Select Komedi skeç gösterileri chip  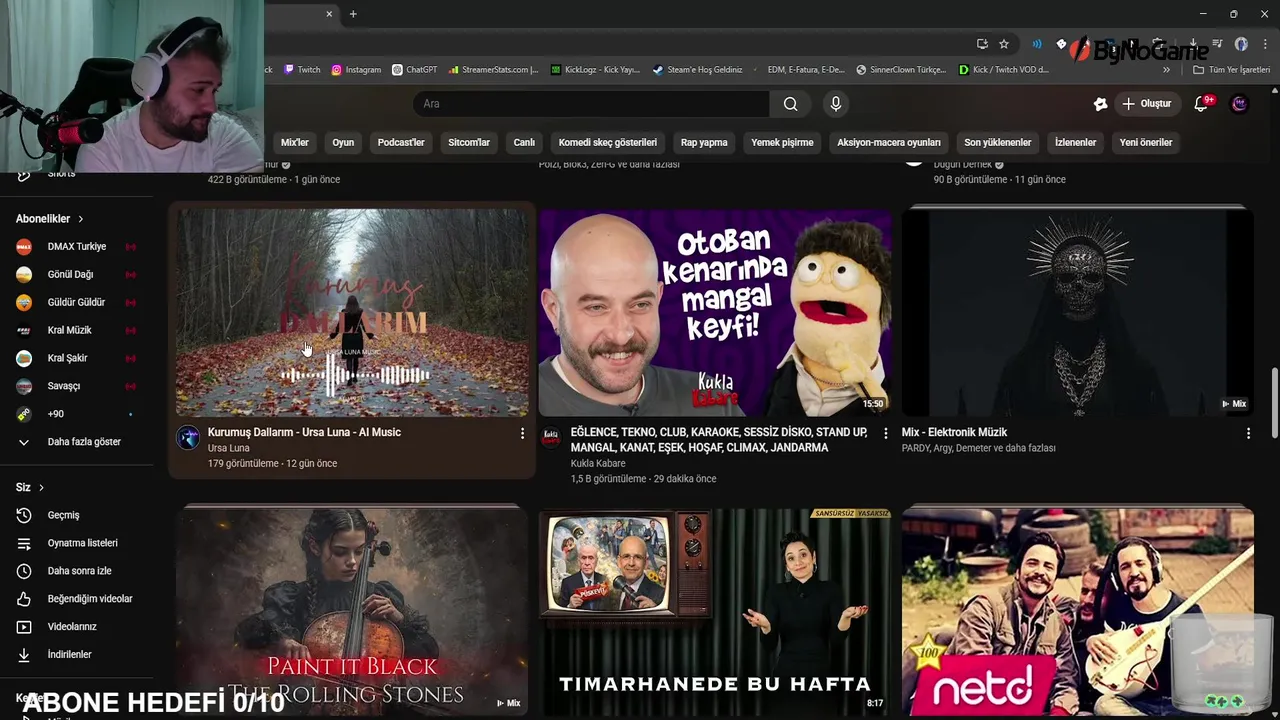coord(608,143)
